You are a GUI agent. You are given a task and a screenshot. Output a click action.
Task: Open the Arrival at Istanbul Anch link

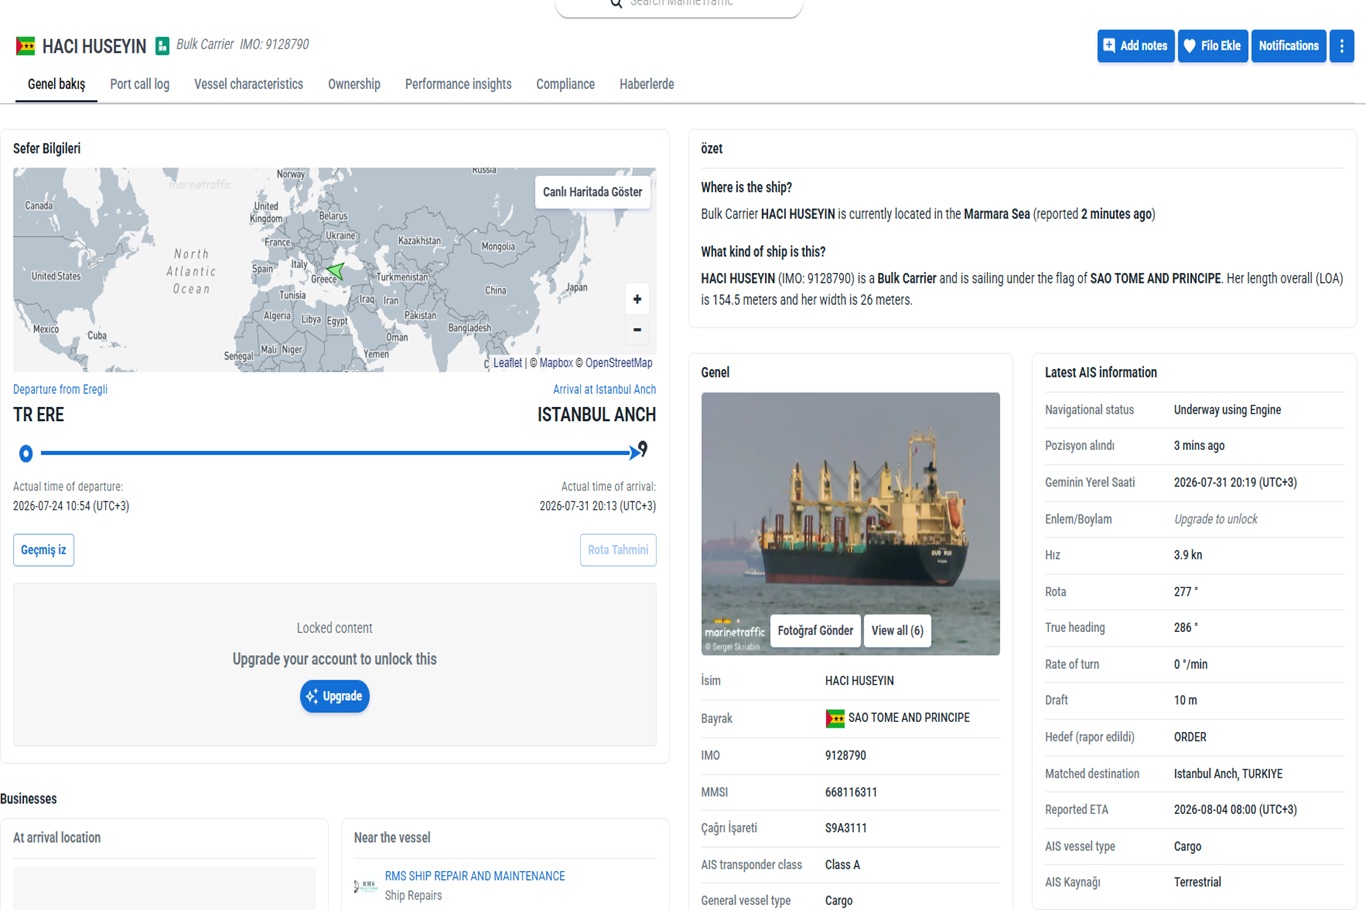605,390
